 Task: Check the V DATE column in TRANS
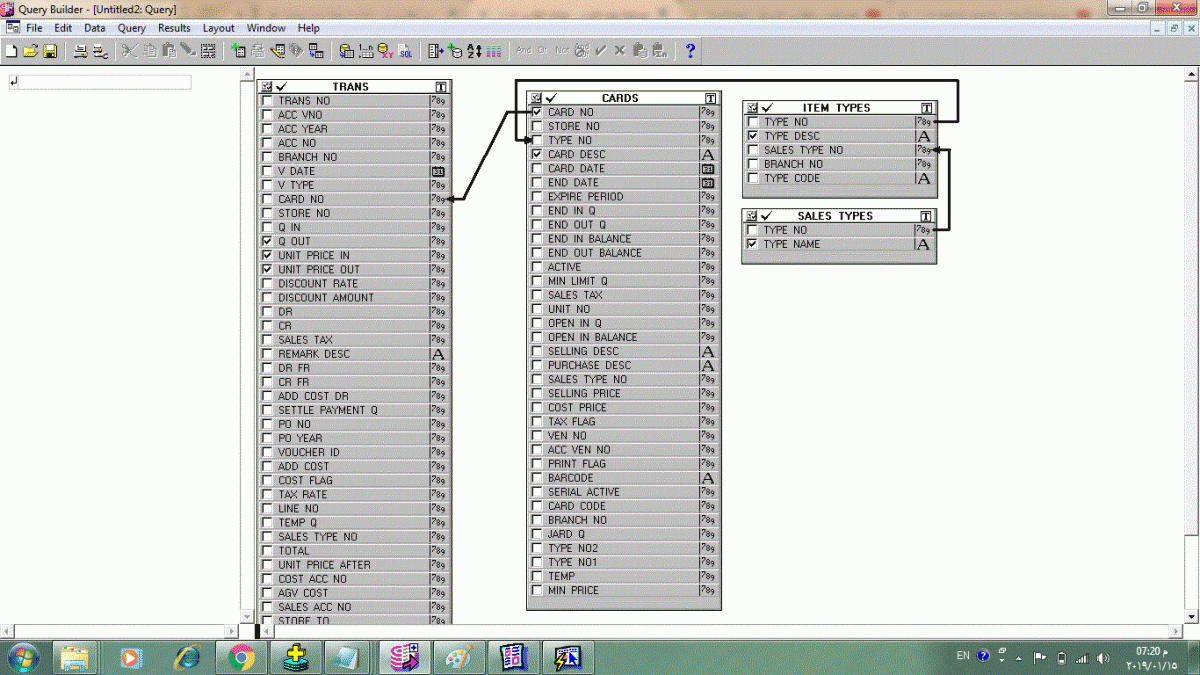coord(267,171)
